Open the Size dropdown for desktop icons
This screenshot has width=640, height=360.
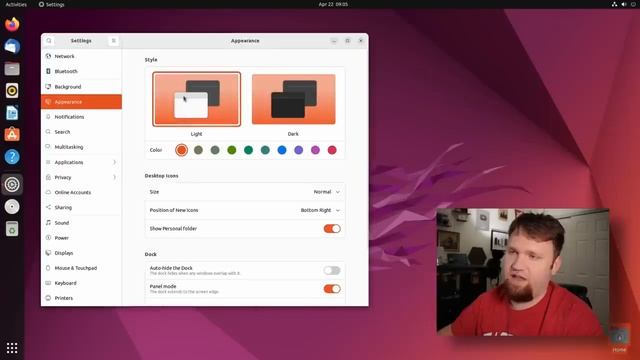click(x=327, y=192)
